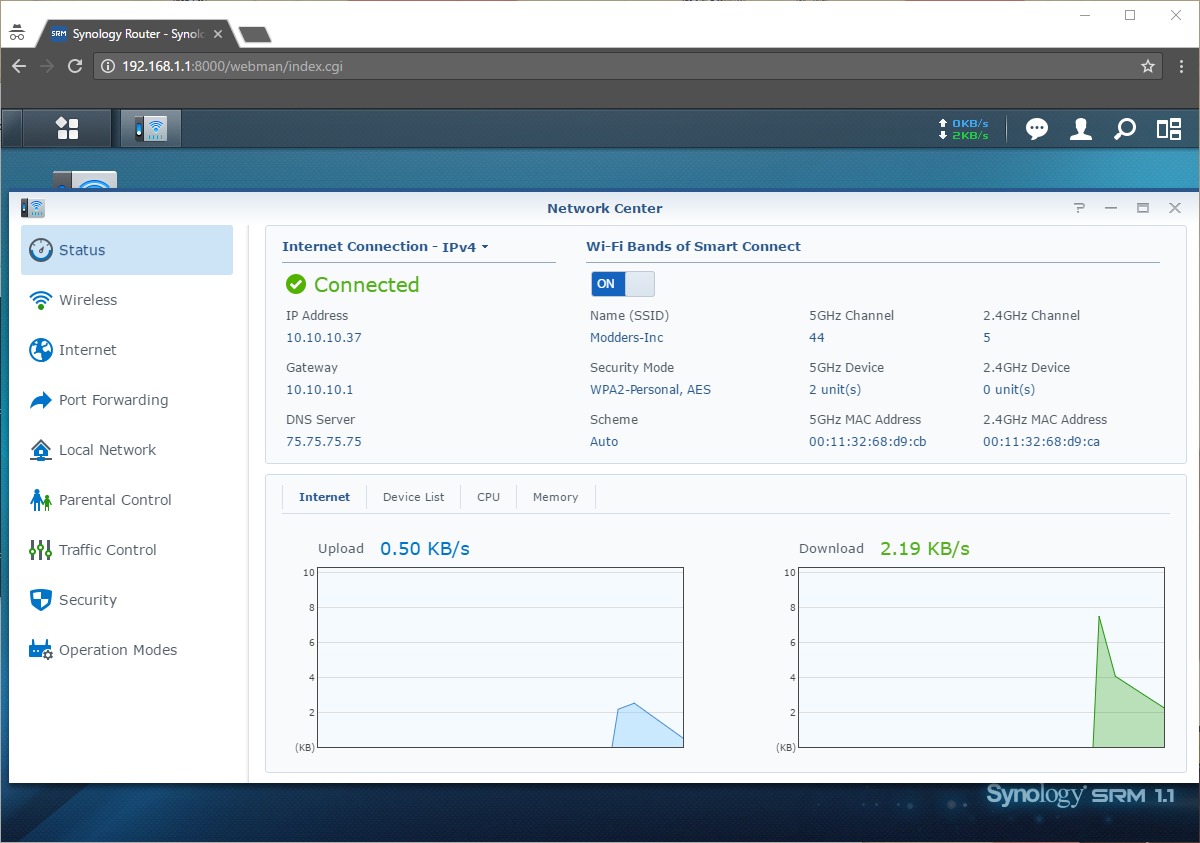Click the Upload 0.50 KB/s value
This screenshot has height=843, width=1200.
(x=425, y=548)
